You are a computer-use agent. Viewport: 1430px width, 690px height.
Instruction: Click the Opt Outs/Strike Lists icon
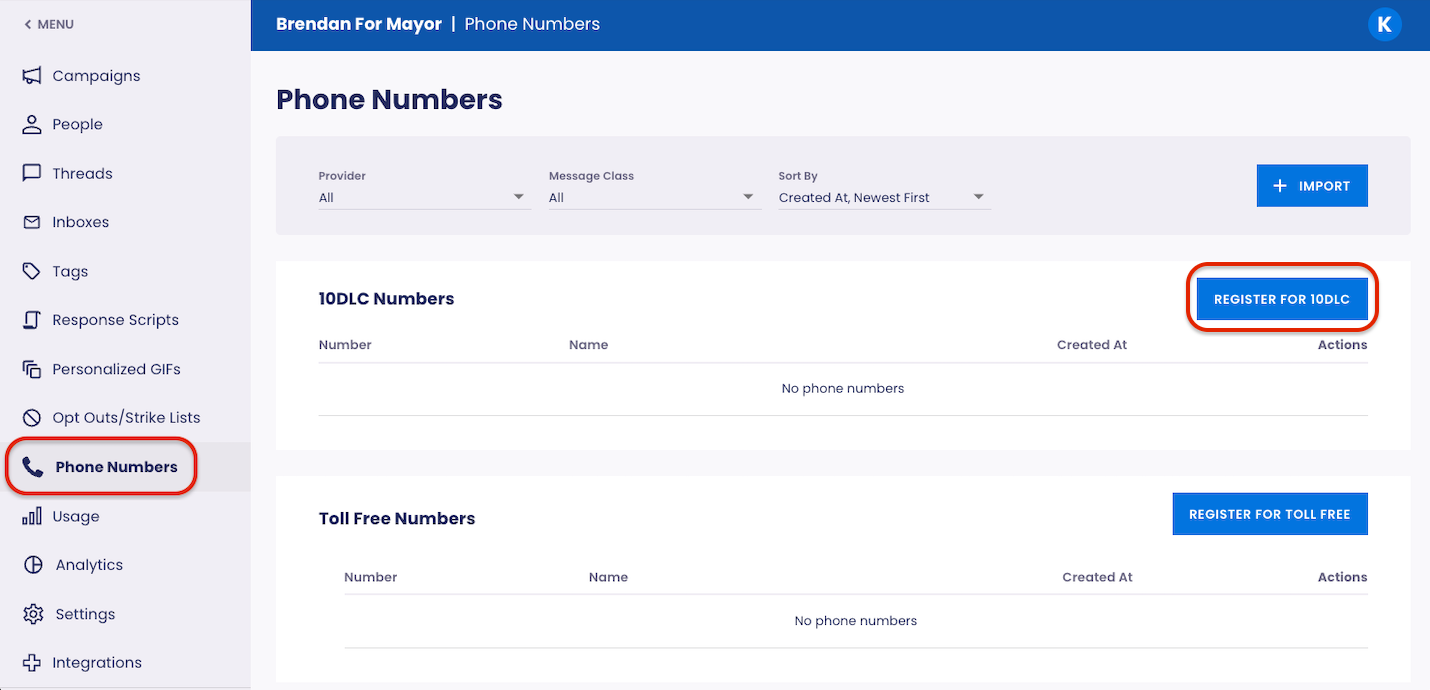tap(33, 417)
